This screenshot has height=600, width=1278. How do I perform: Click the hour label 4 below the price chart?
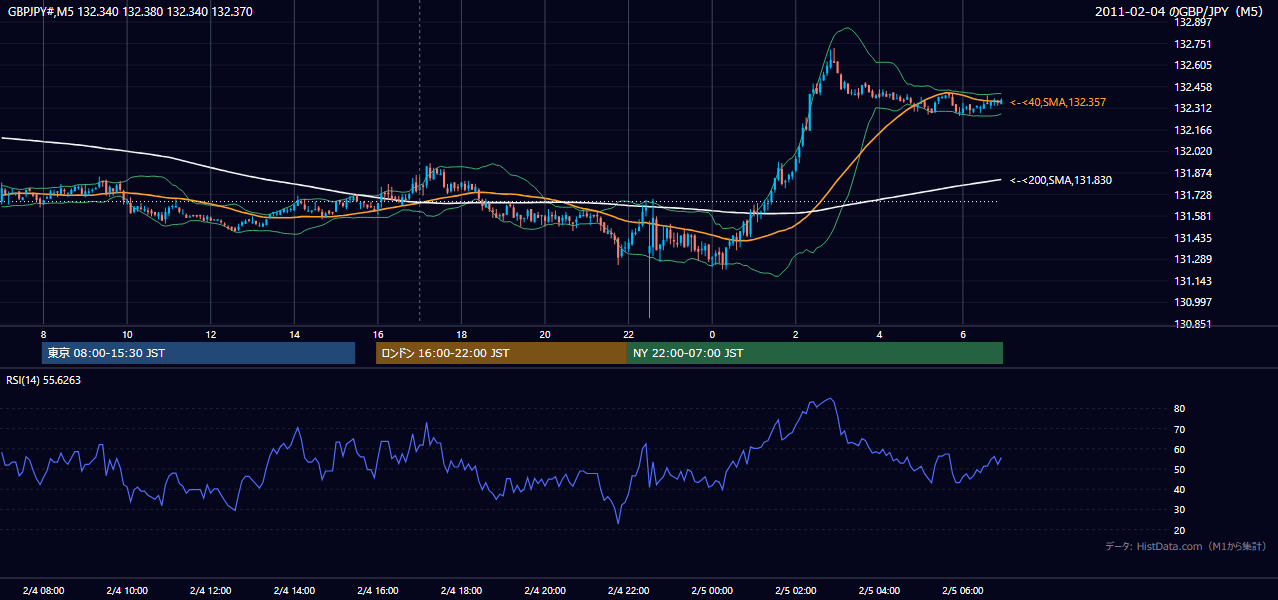[879, 334]
